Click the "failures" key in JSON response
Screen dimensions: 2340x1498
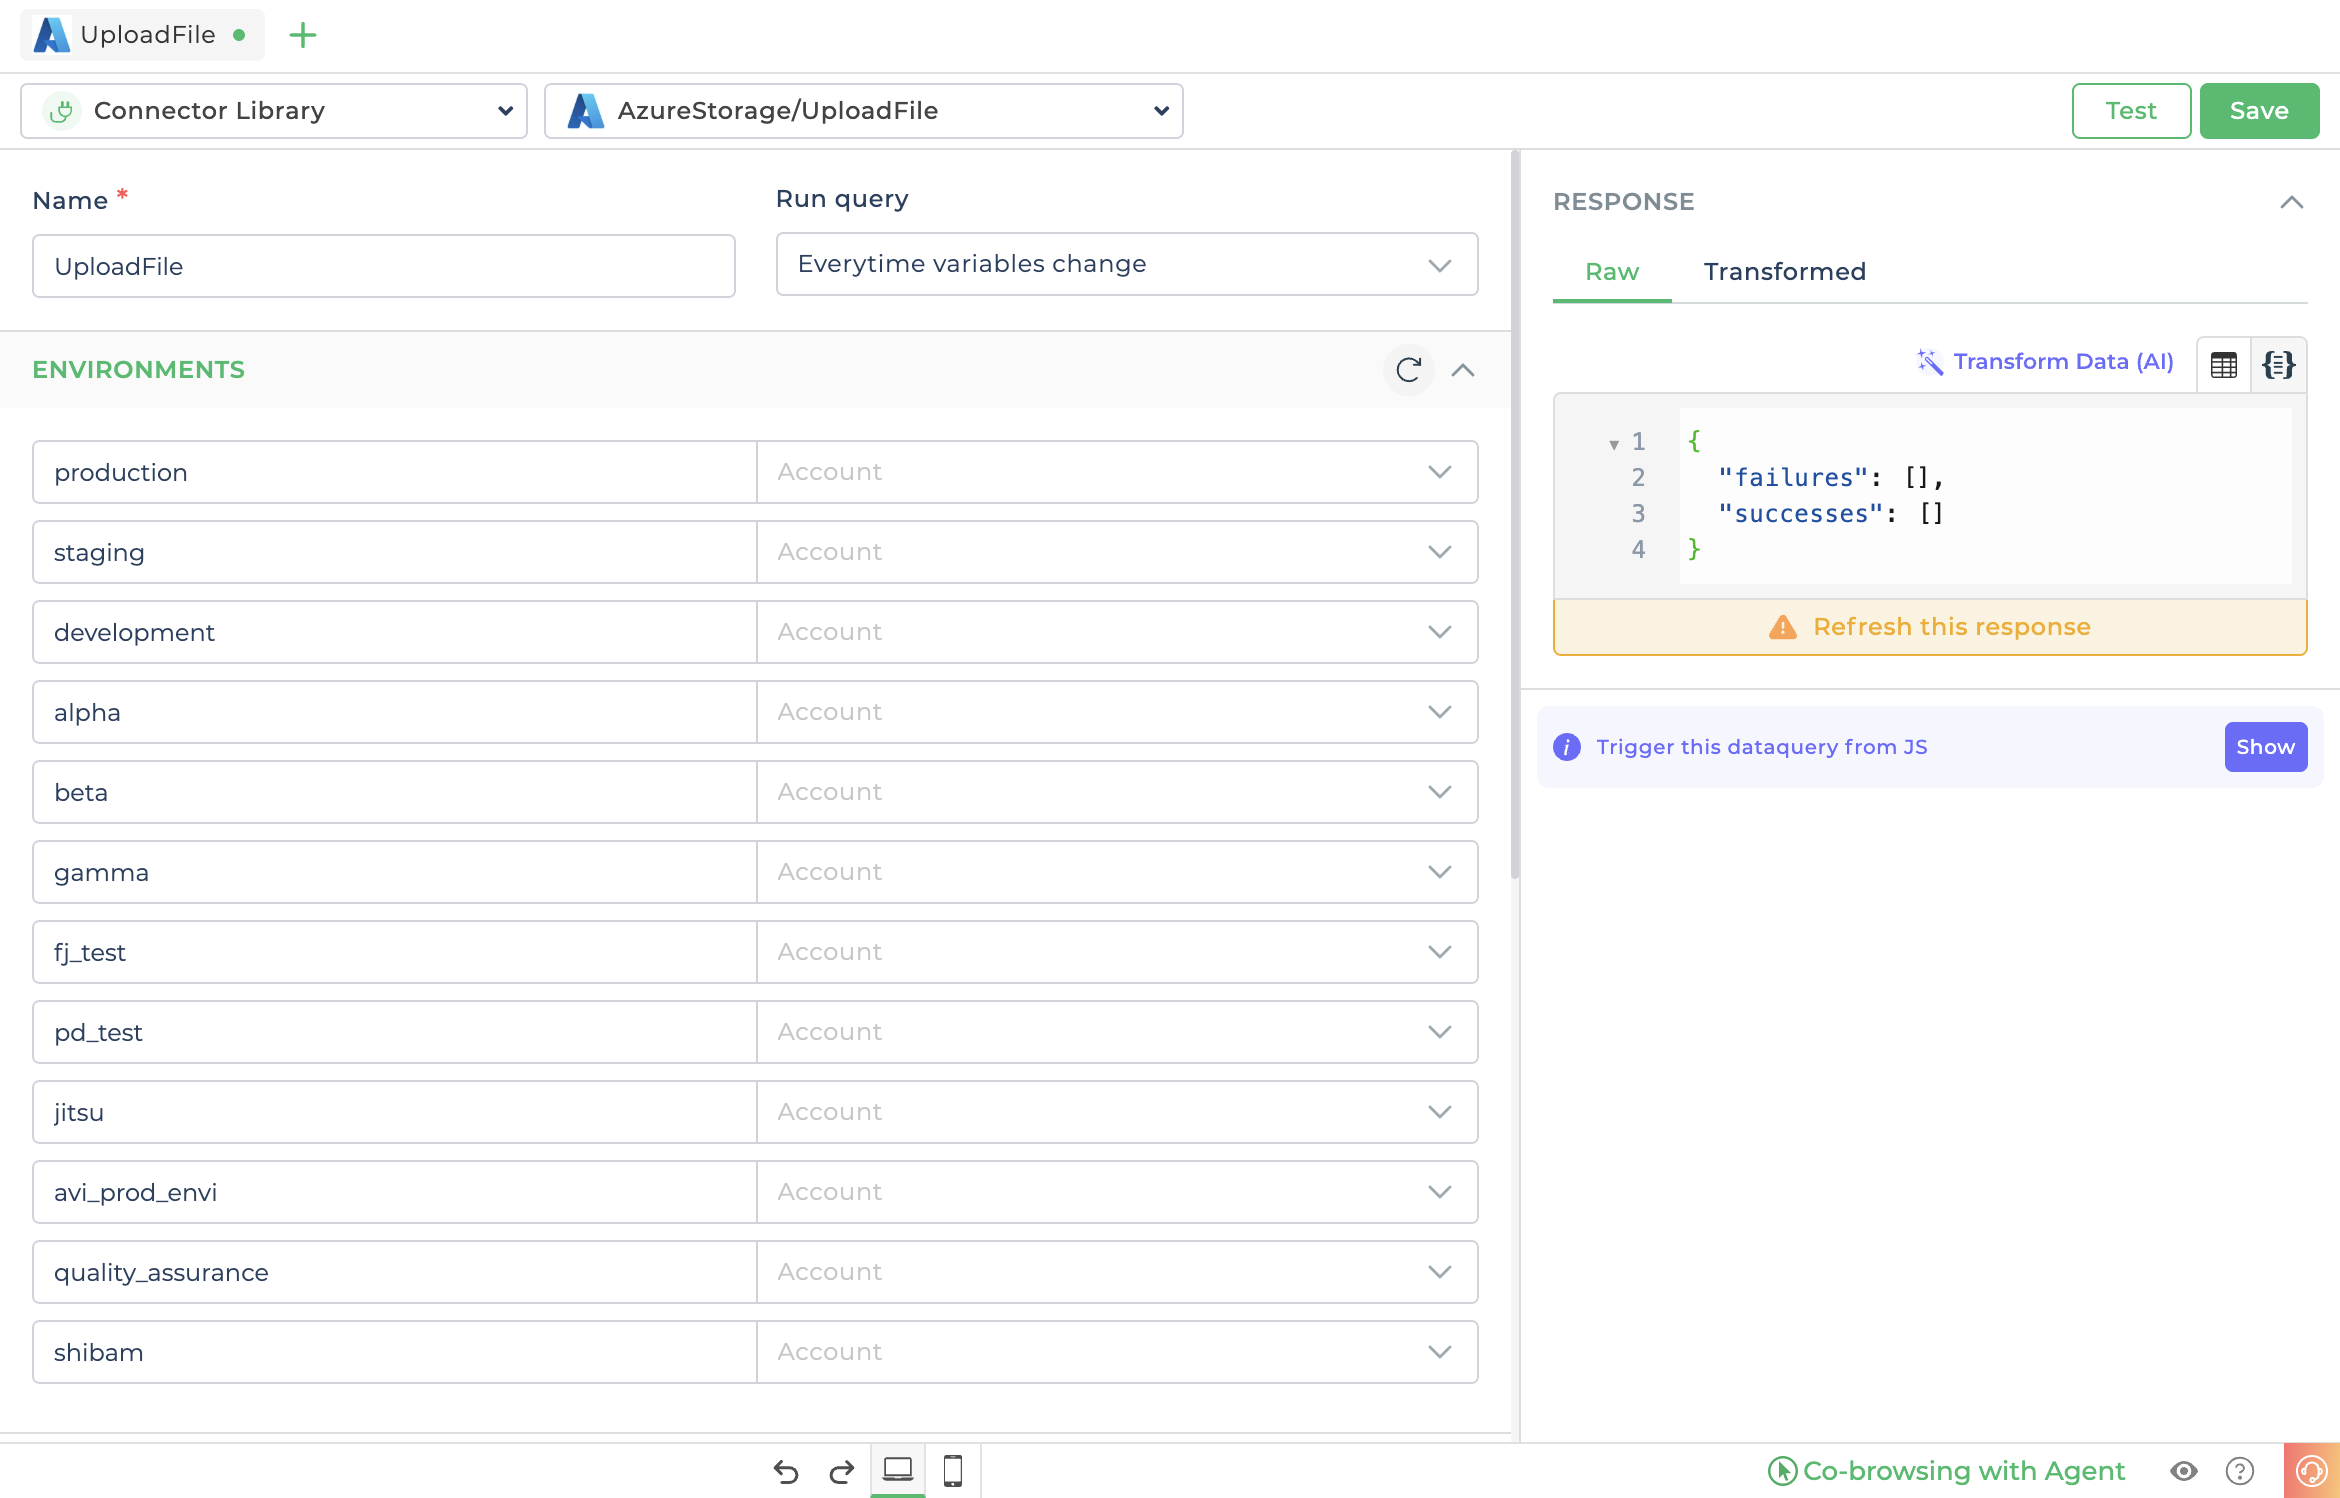(1793, 478)
